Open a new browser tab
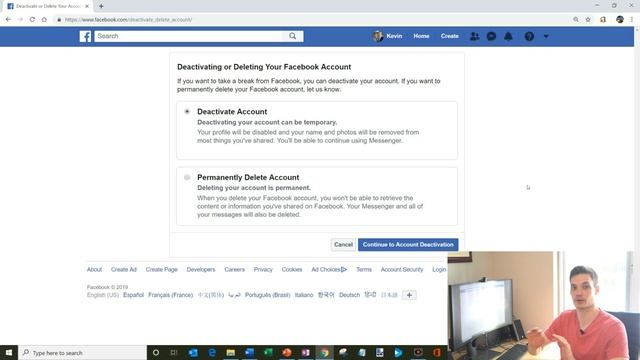This screenshot has height=360, width=640. pos(101,6)
